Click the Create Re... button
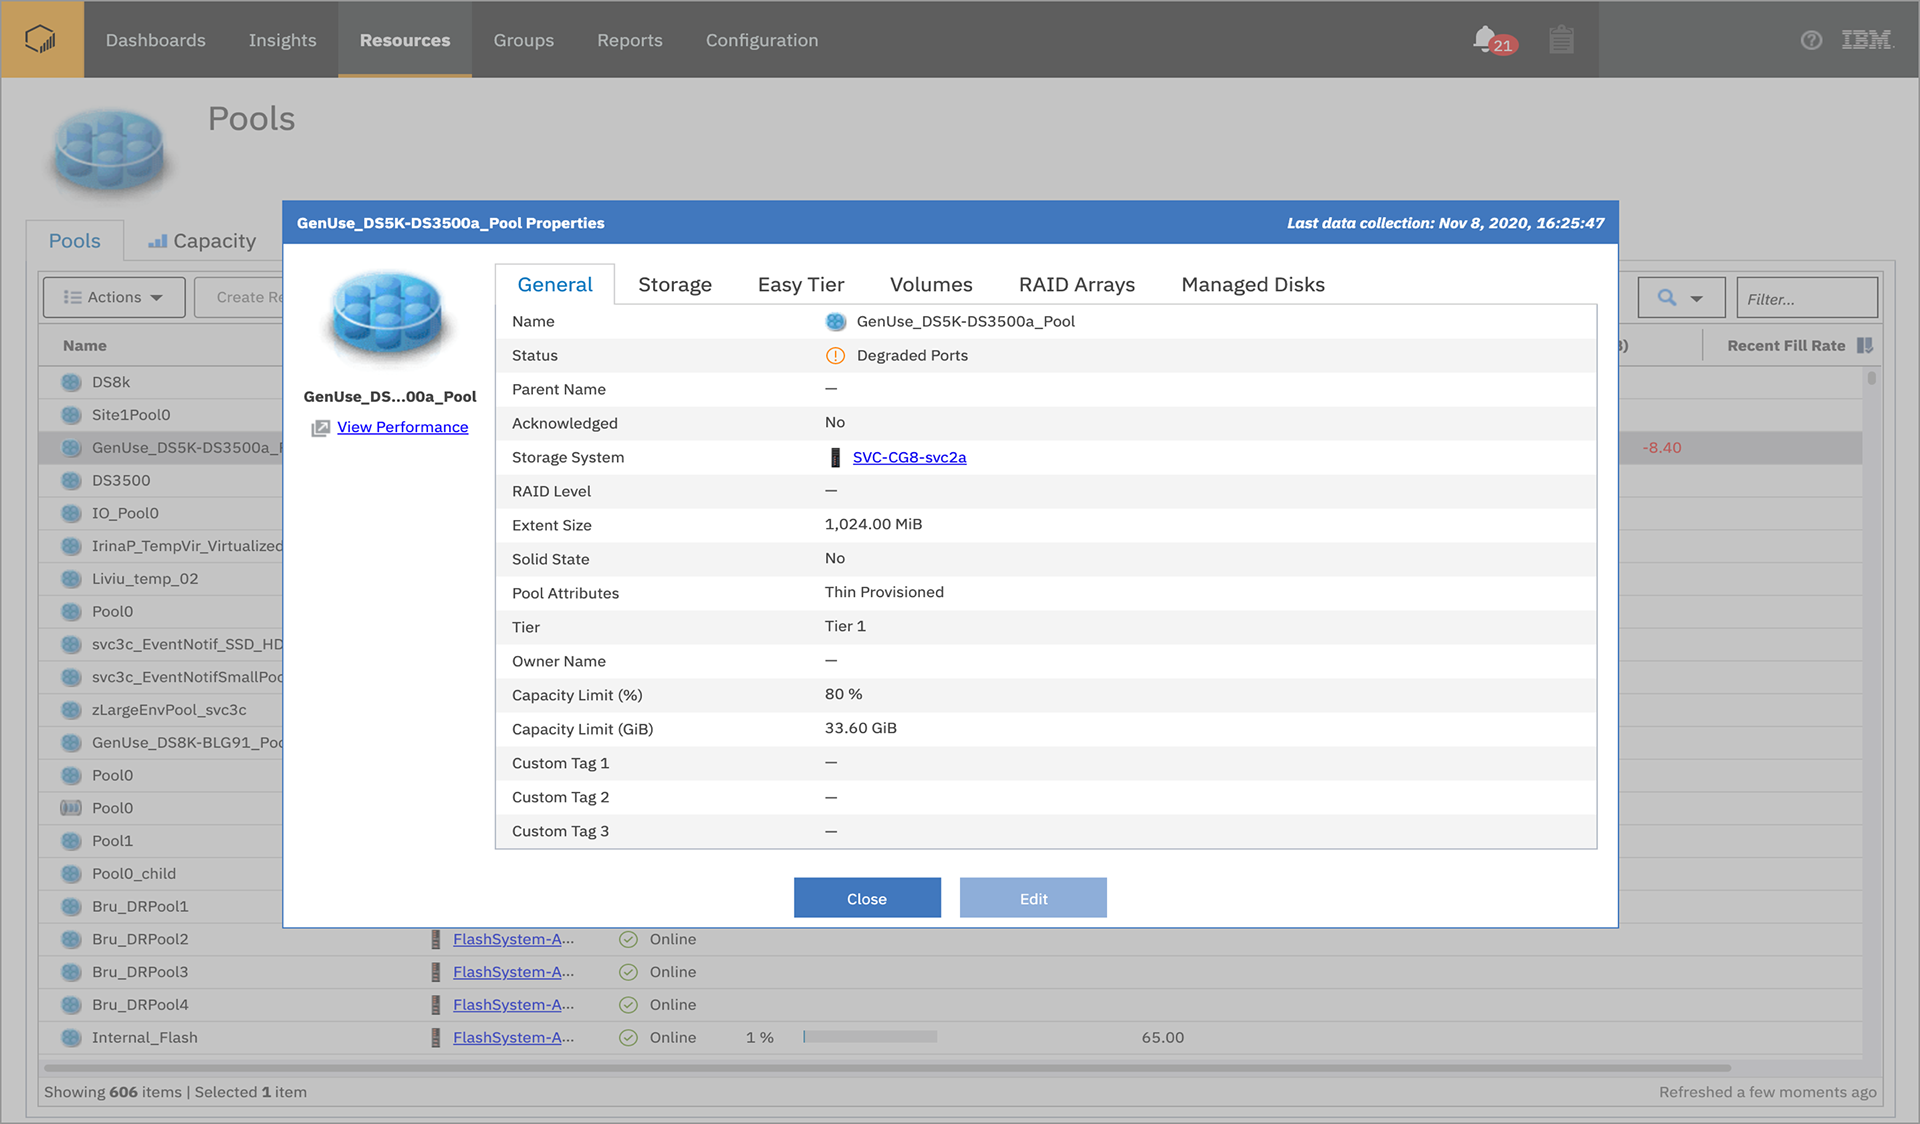The image size is (1920, 1124). click(x=240, y=297)
